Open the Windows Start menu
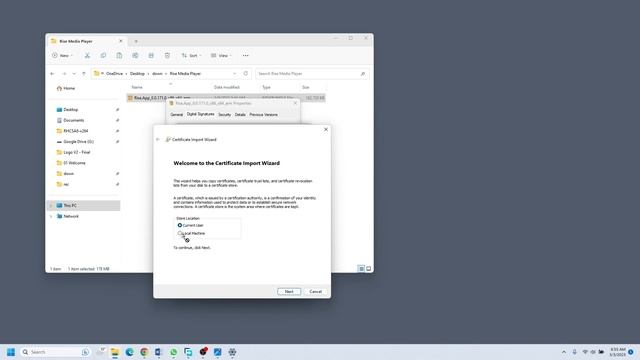Image resolution: width=640 pixels, height=360 pixels. pyautogui.click(x=11, y=352)
